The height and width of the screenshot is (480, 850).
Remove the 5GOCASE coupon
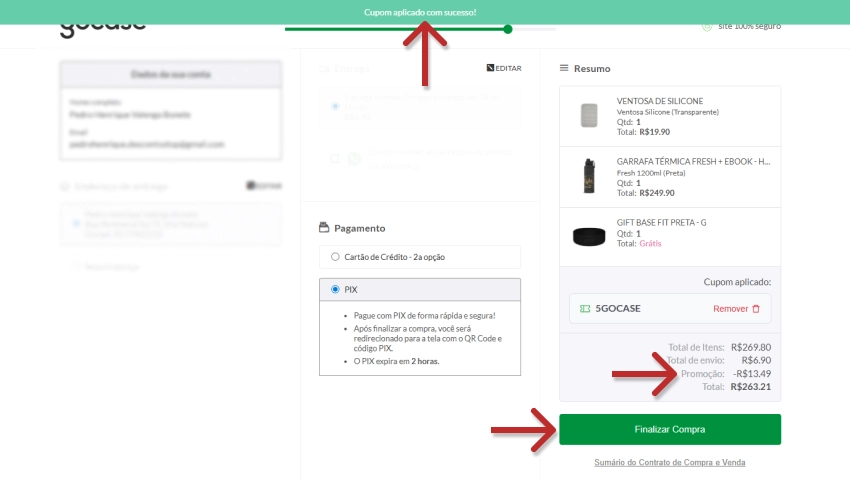point(736,309)
